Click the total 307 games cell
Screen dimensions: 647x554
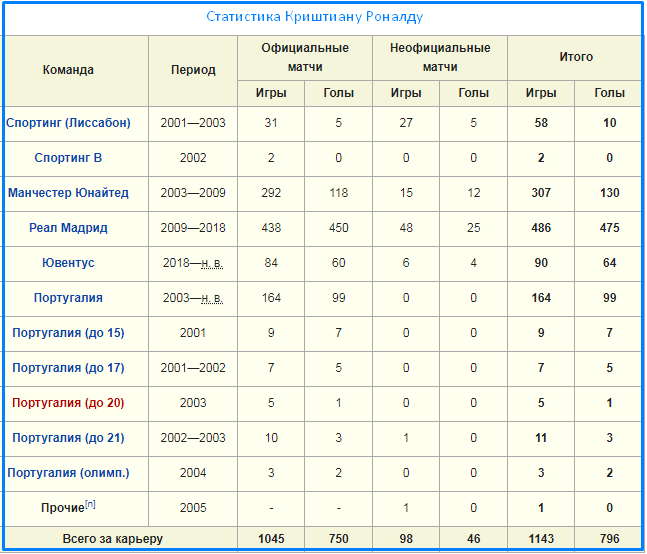point(541,193)
